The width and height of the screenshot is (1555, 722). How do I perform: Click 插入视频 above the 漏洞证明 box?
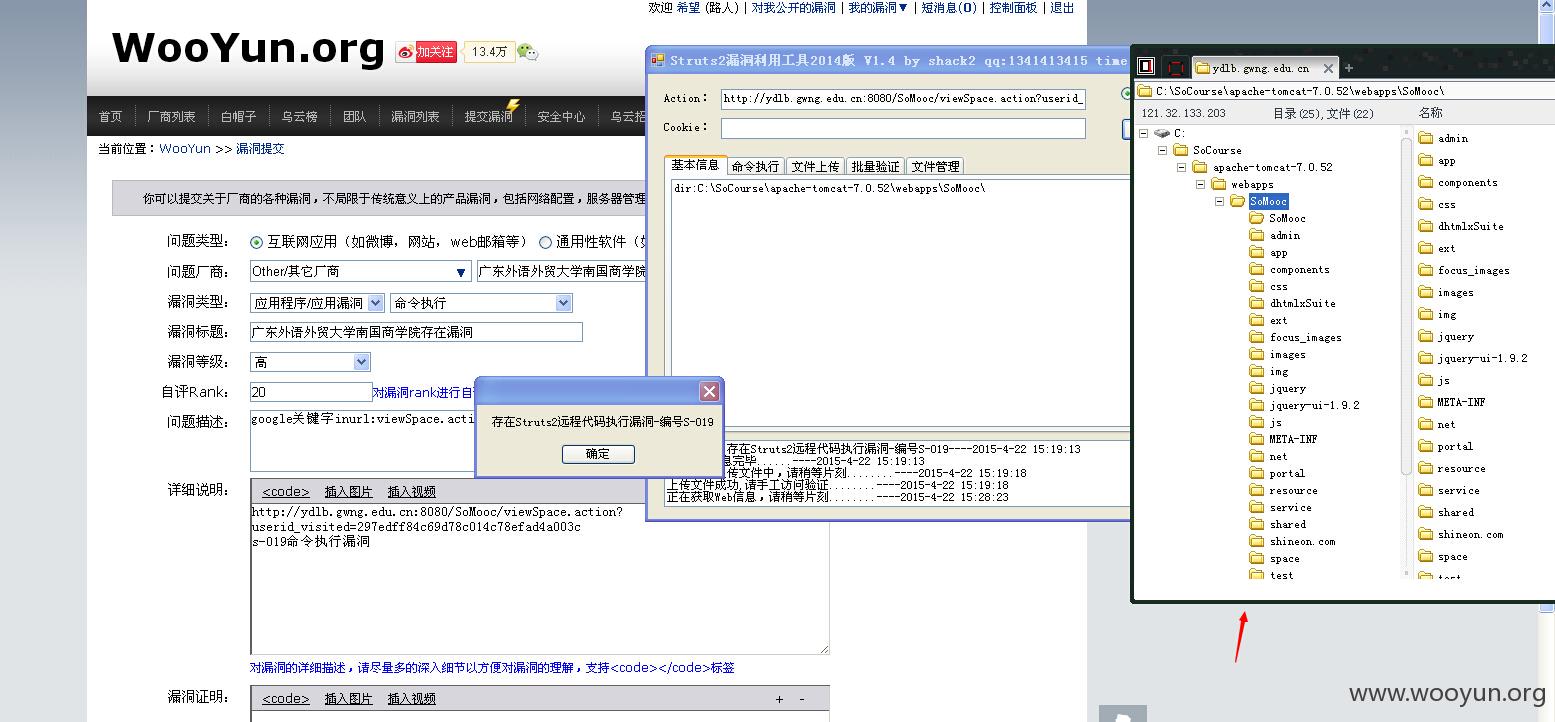coord(411,699)
